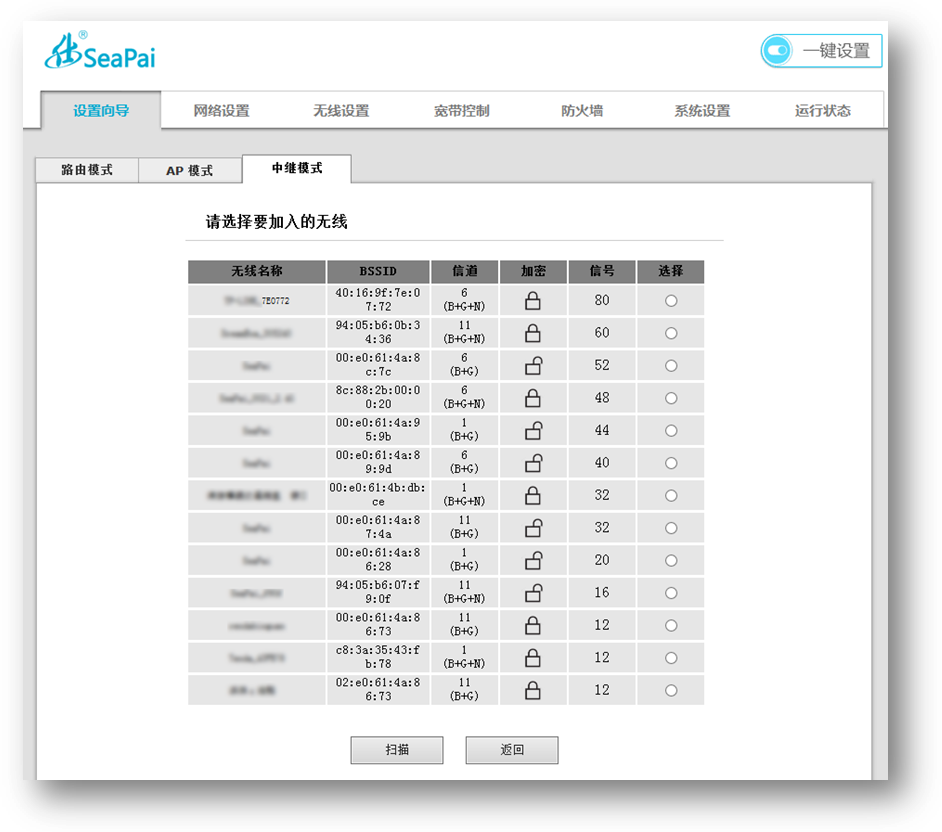Click locked padlock icon in signal 80 row
This screenshot has height=832, width=942.
coord(533,300)
